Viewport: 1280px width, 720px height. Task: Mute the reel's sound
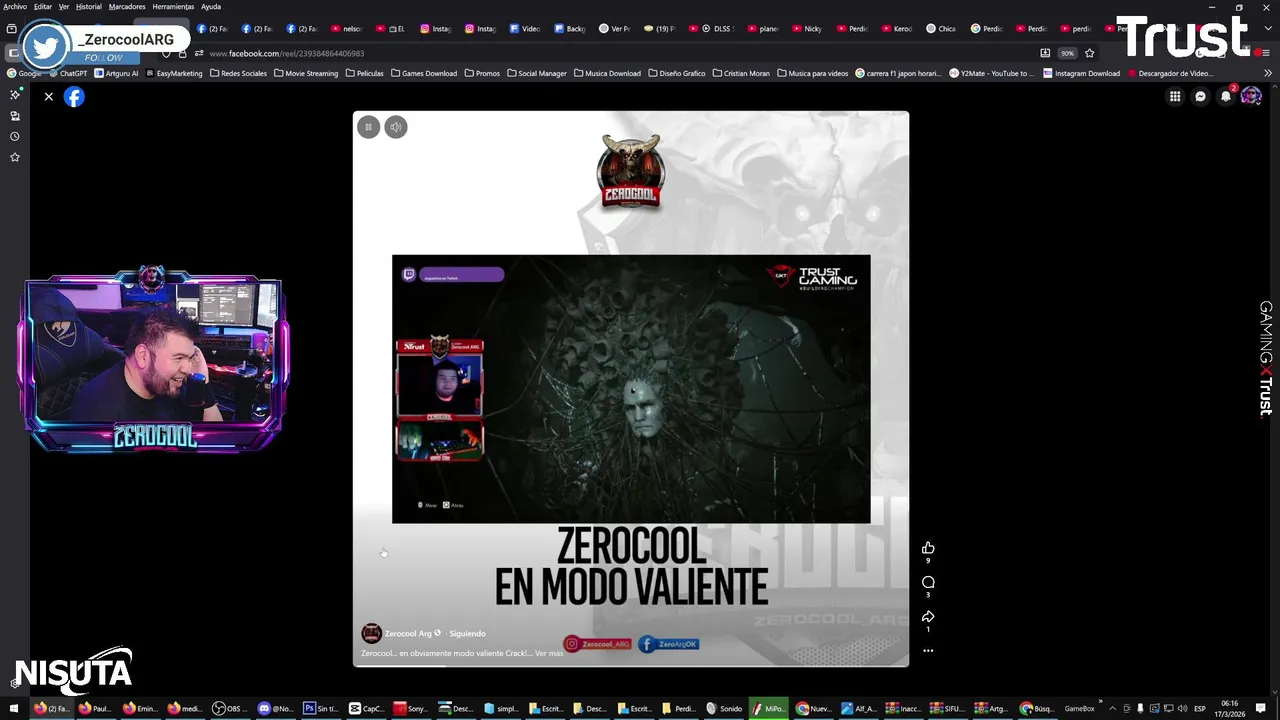396,127
